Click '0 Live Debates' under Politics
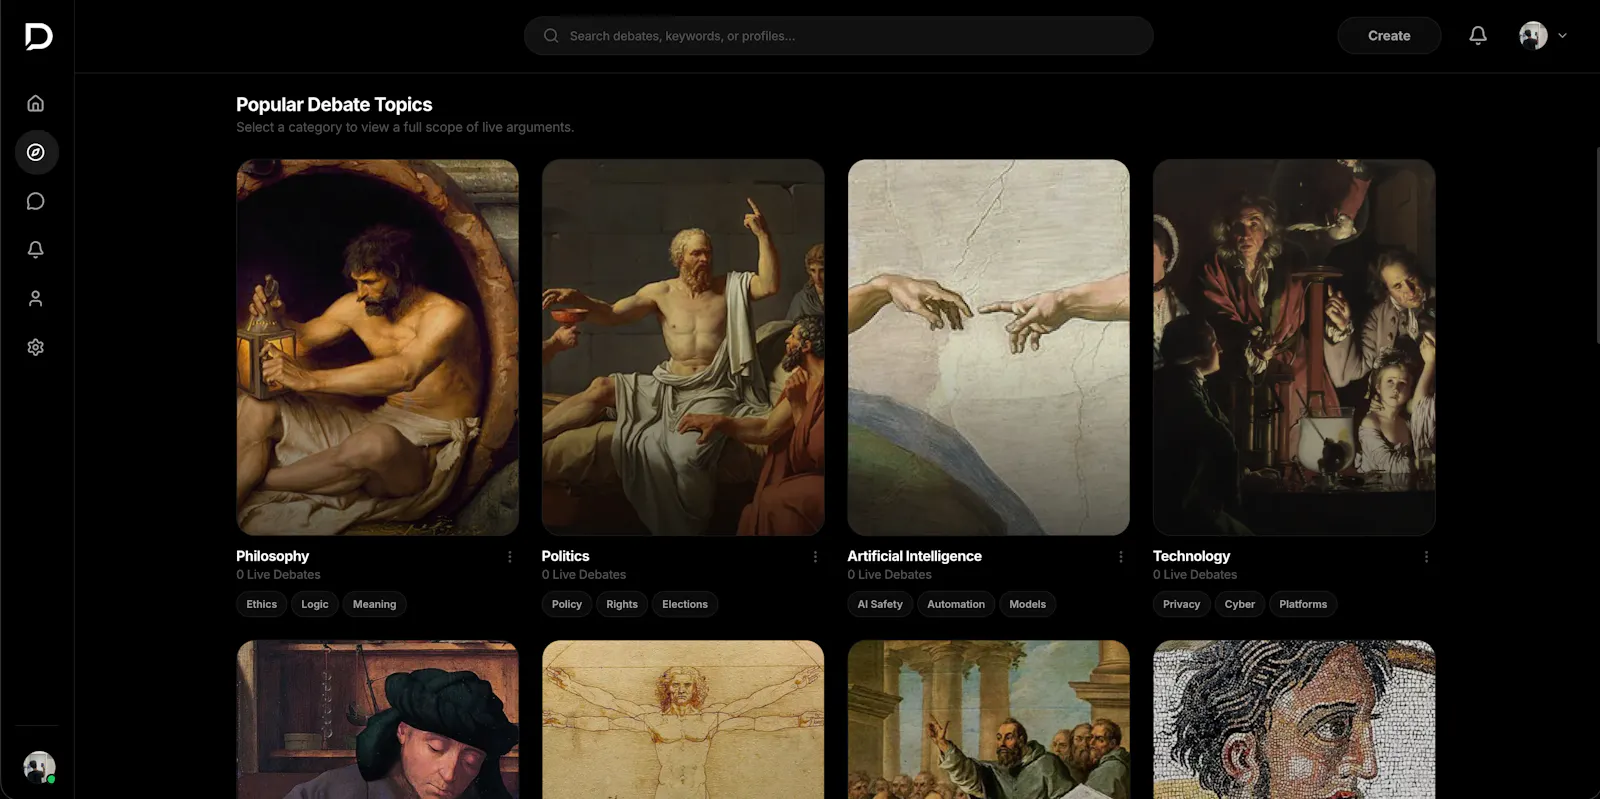 click(584, 575)
